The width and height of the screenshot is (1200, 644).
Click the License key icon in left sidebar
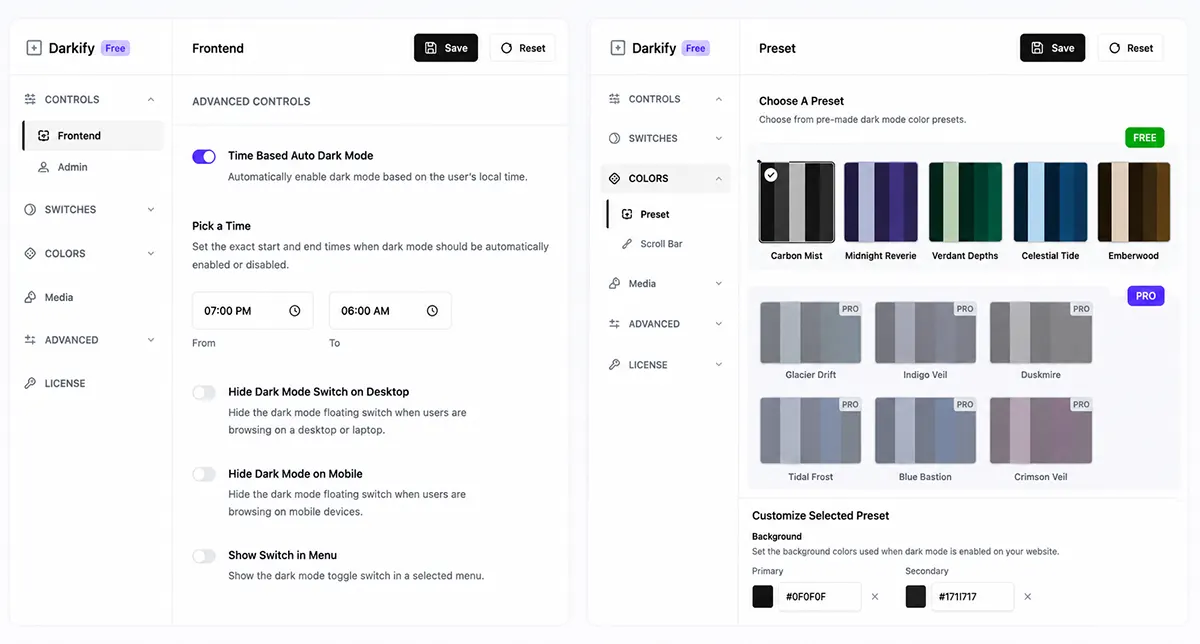31,383
